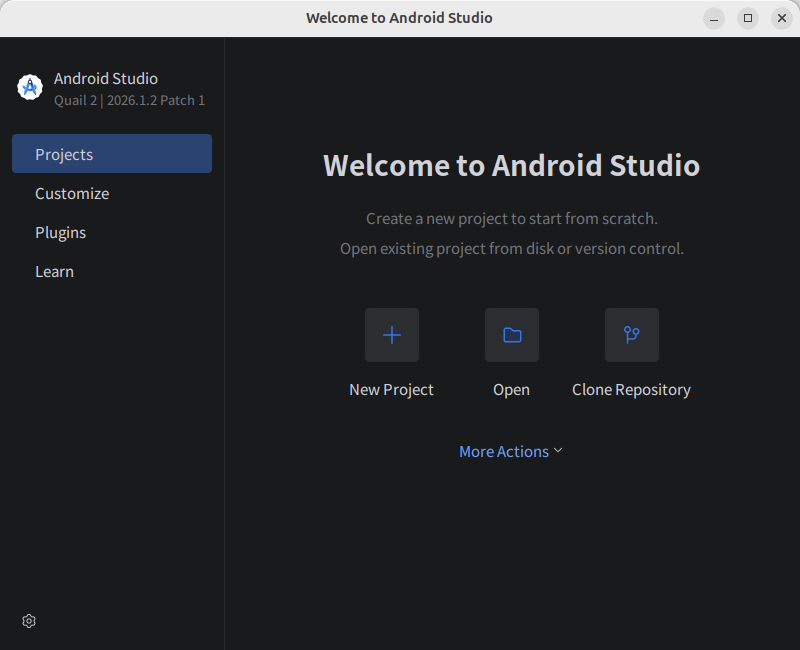Click the Android Studio name in sidebar

click(x=106, y=79)
